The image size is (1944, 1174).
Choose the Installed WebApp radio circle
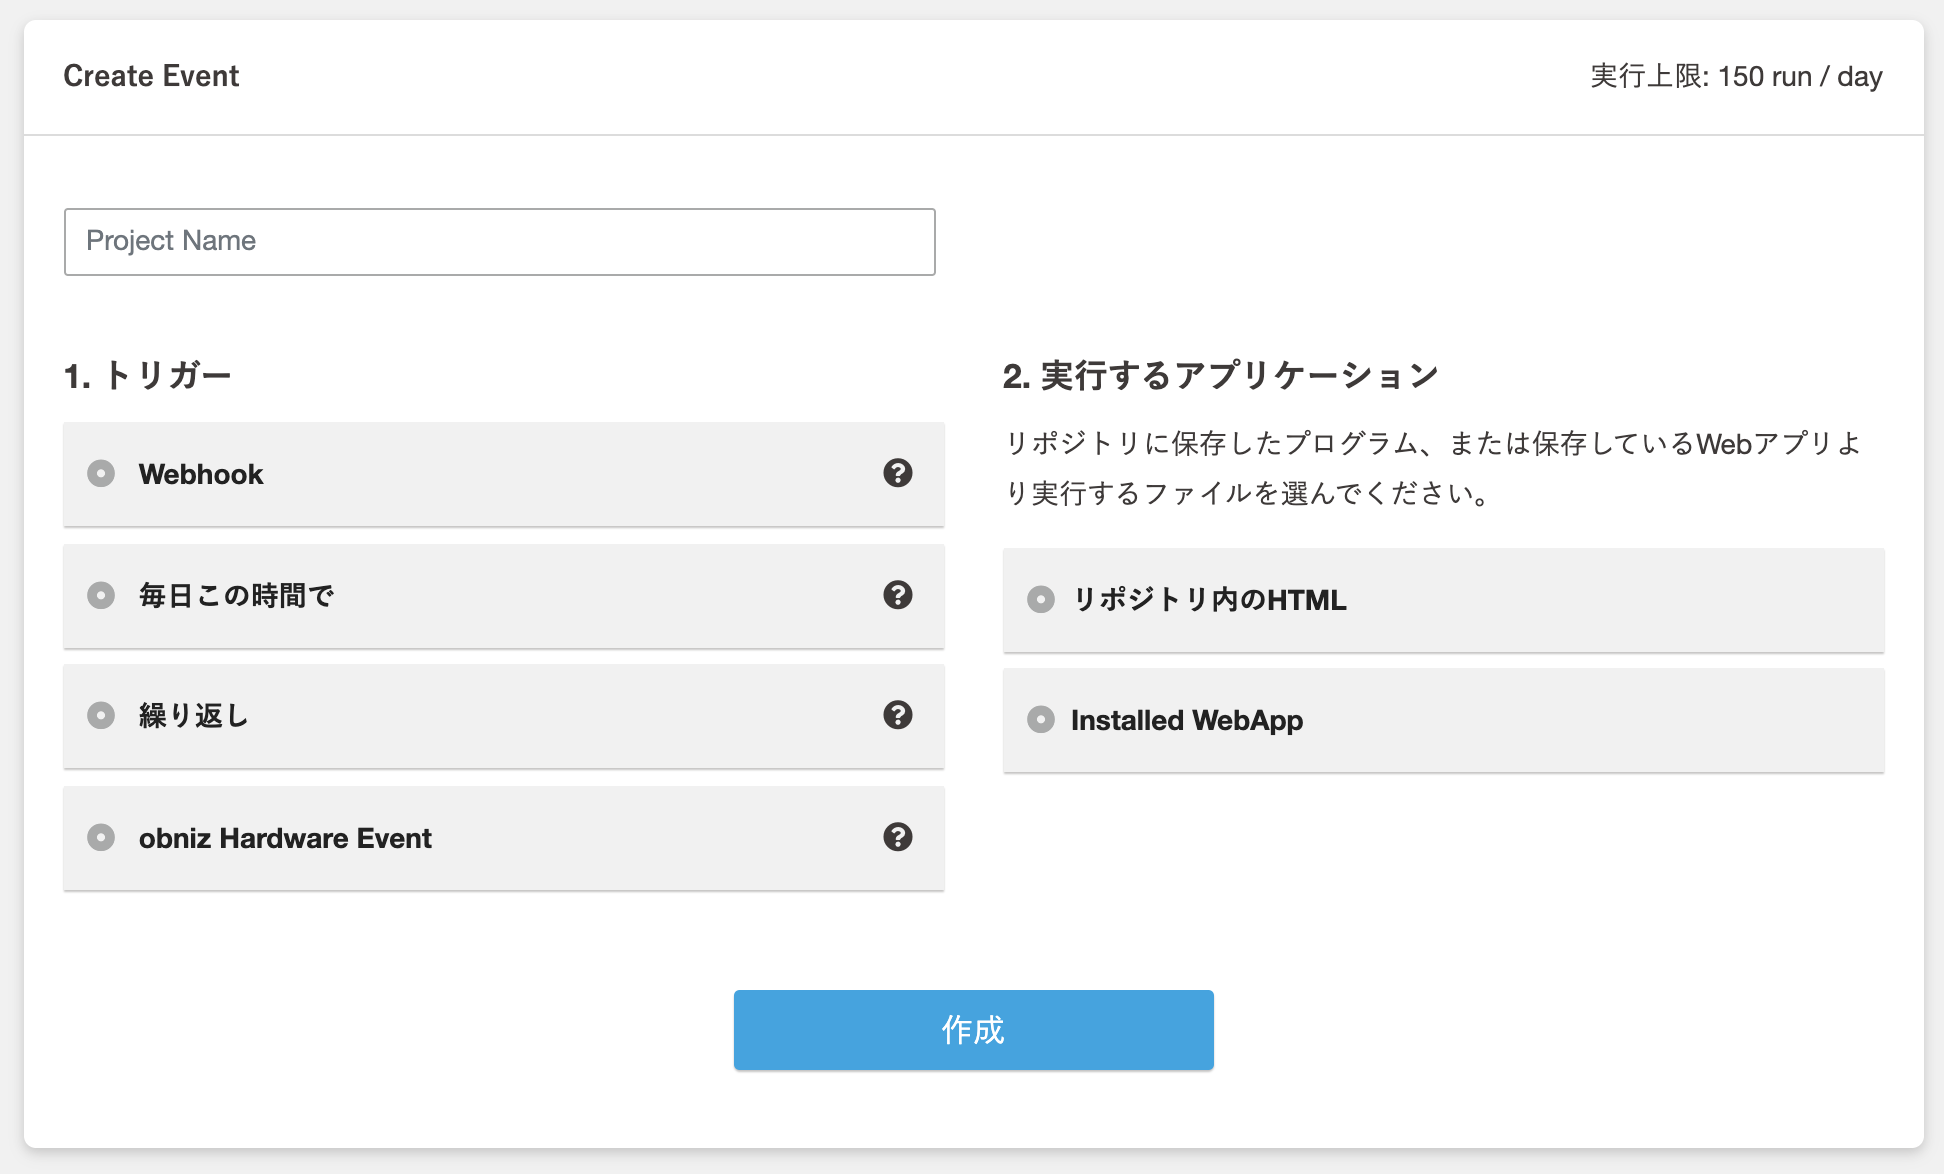1041,720
